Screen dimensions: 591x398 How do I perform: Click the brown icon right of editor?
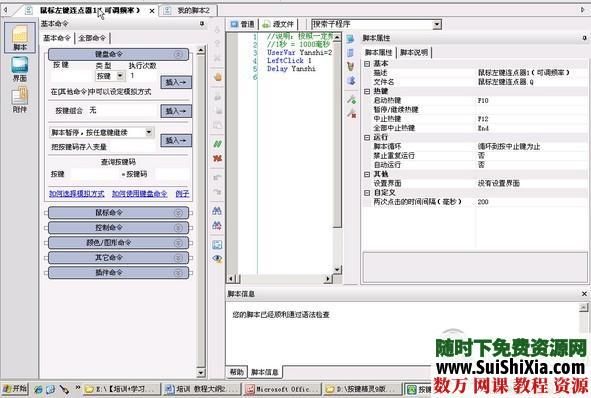(x=351, y=66)
